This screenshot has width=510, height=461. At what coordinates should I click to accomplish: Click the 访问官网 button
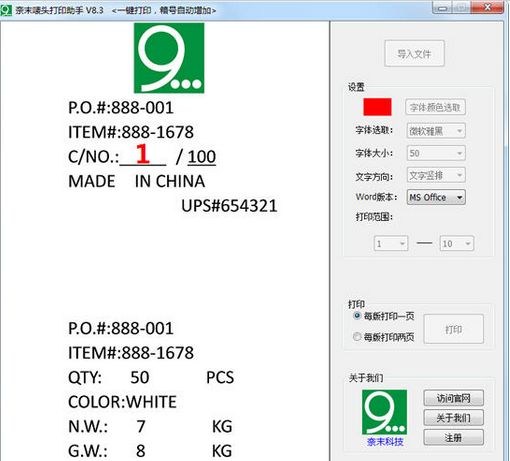[x=453, y=398]
